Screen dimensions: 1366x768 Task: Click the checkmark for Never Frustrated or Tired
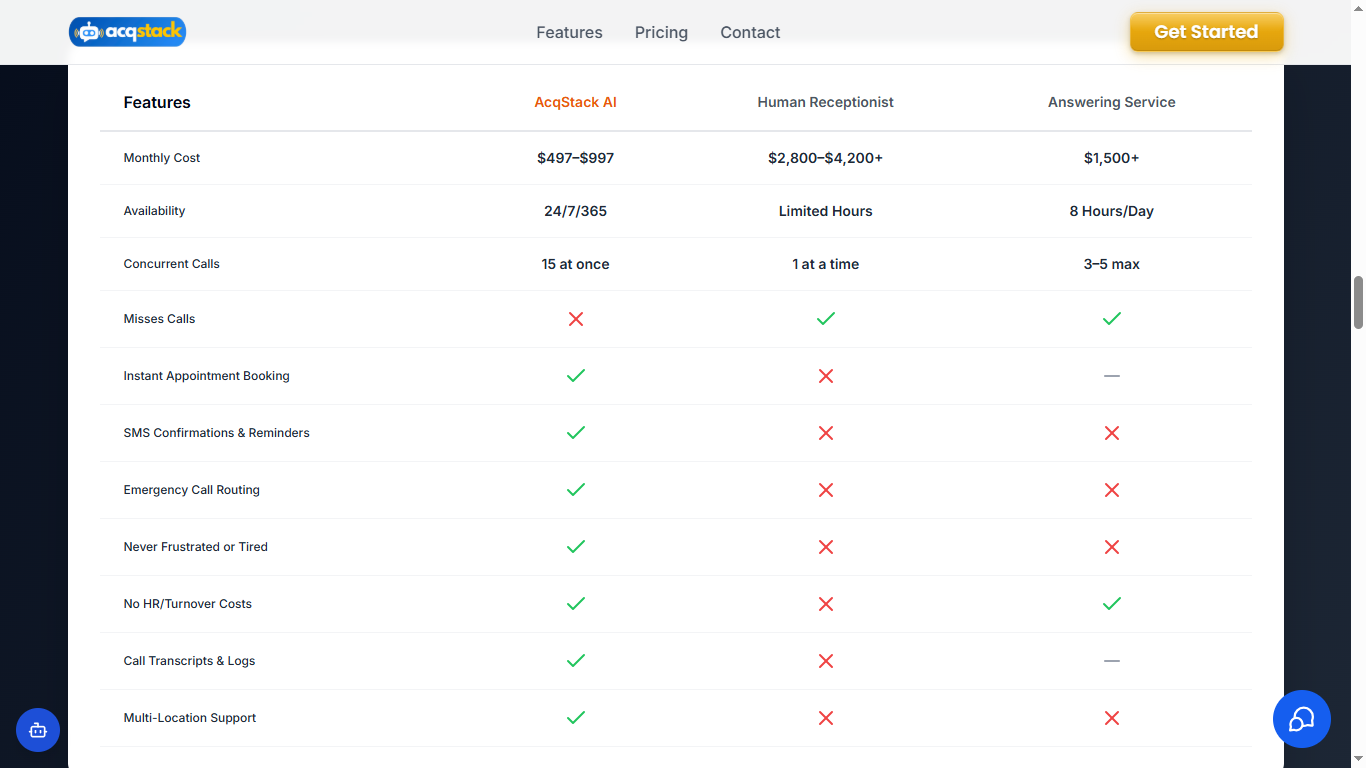tap(575, 547)
